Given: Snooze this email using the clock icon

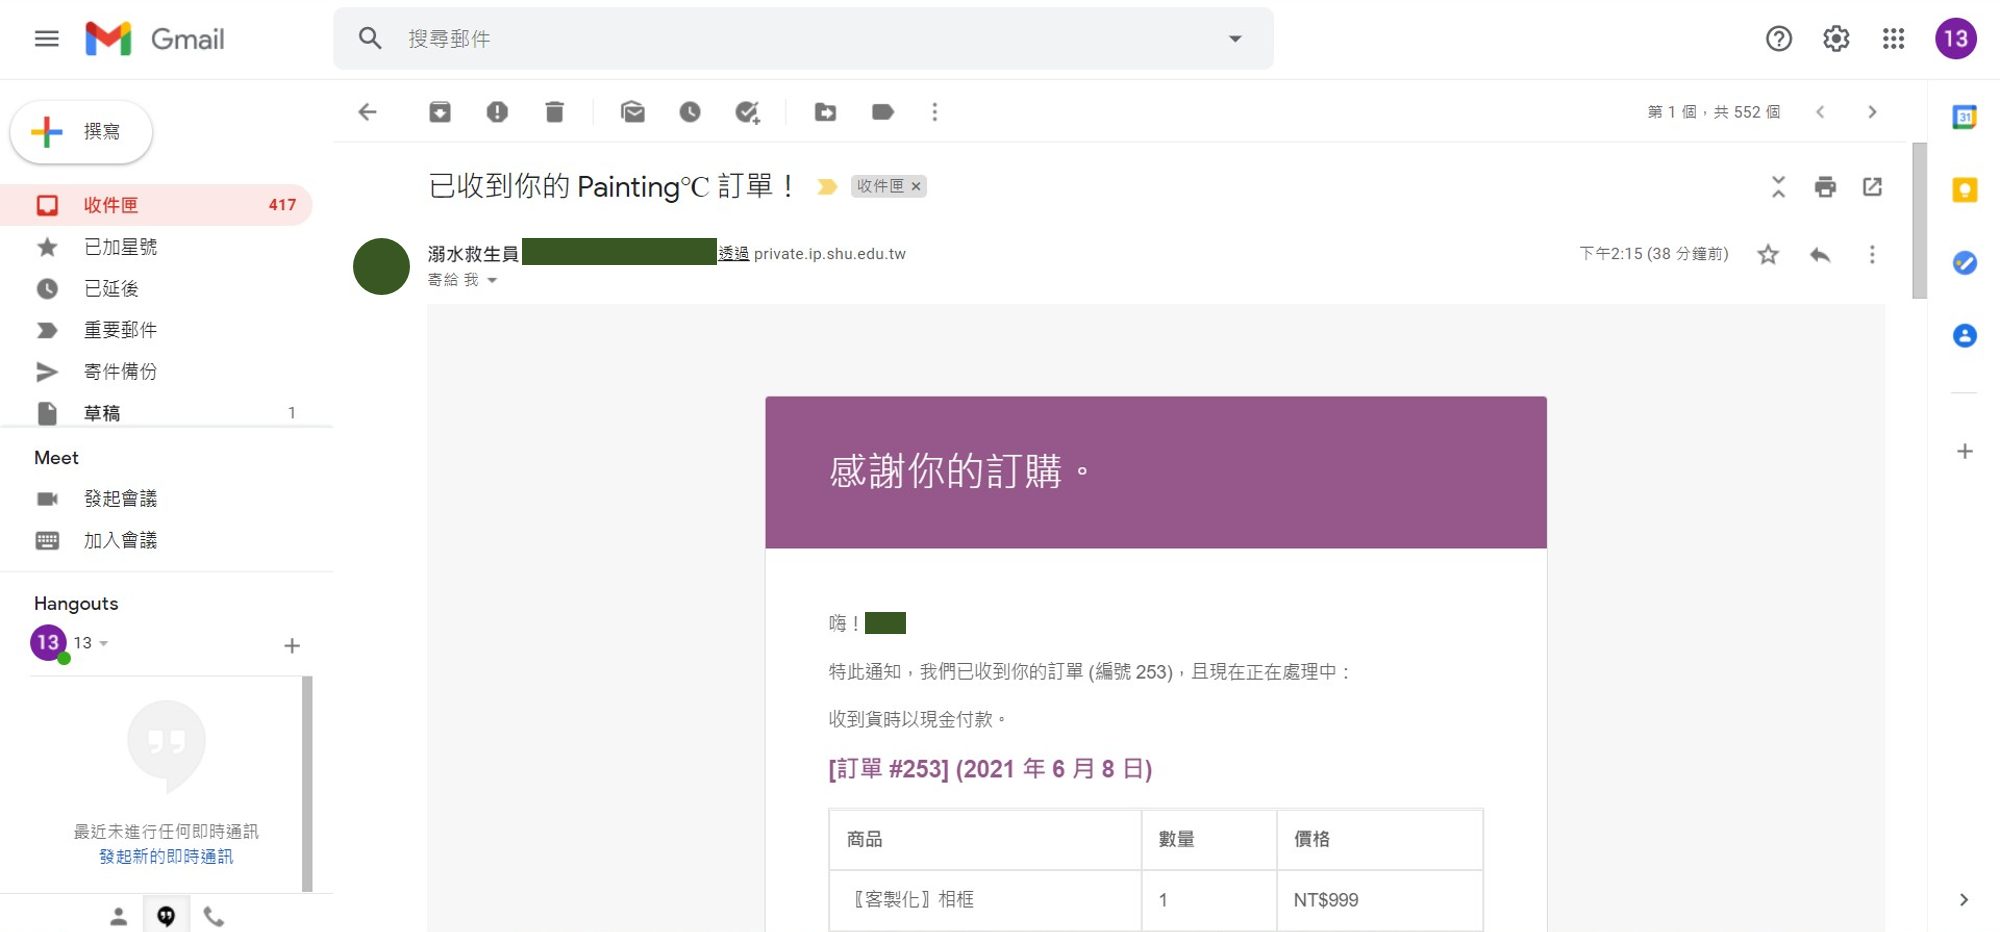Looking at the screenshot, I should (x=690, y=112).
